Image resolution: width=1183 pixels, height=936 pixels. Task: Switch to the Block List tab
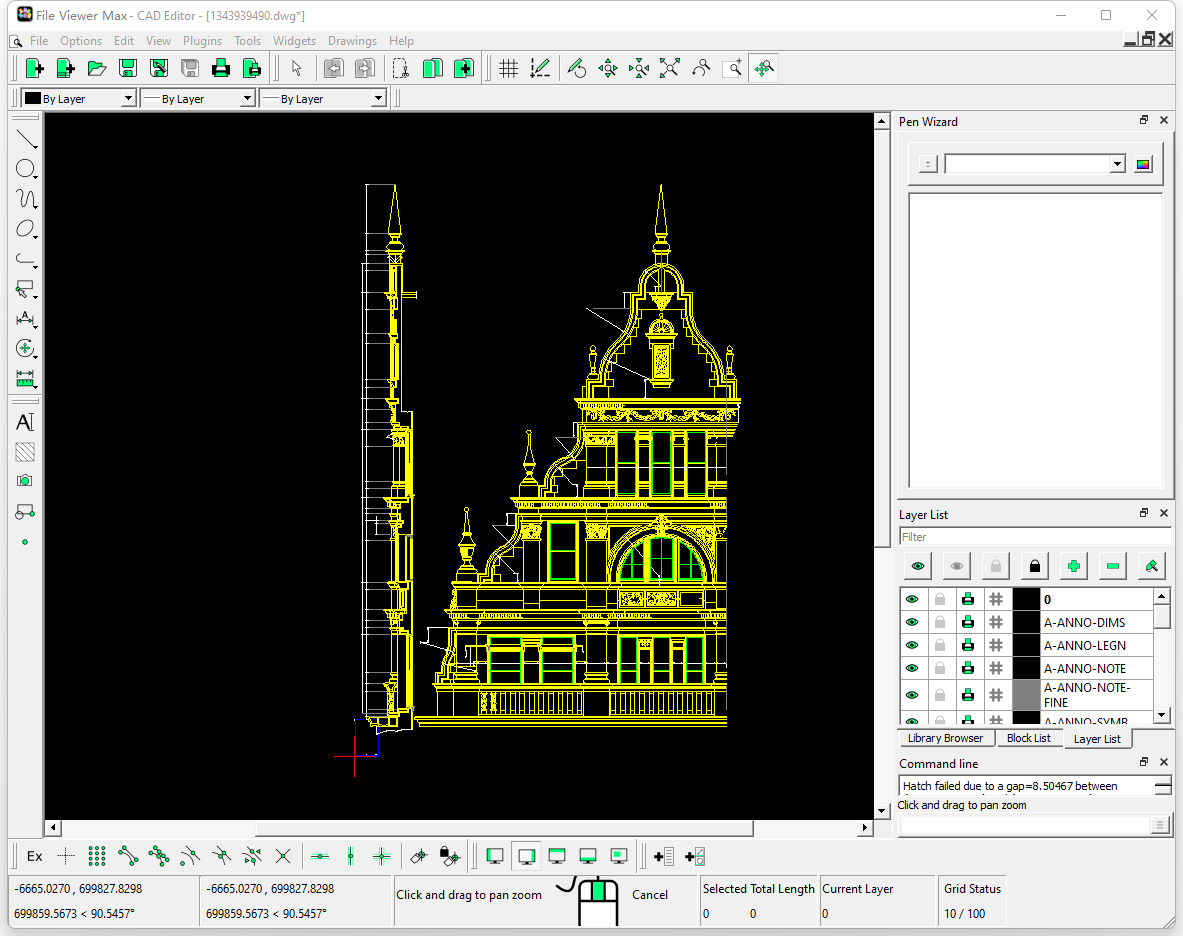1030,738
